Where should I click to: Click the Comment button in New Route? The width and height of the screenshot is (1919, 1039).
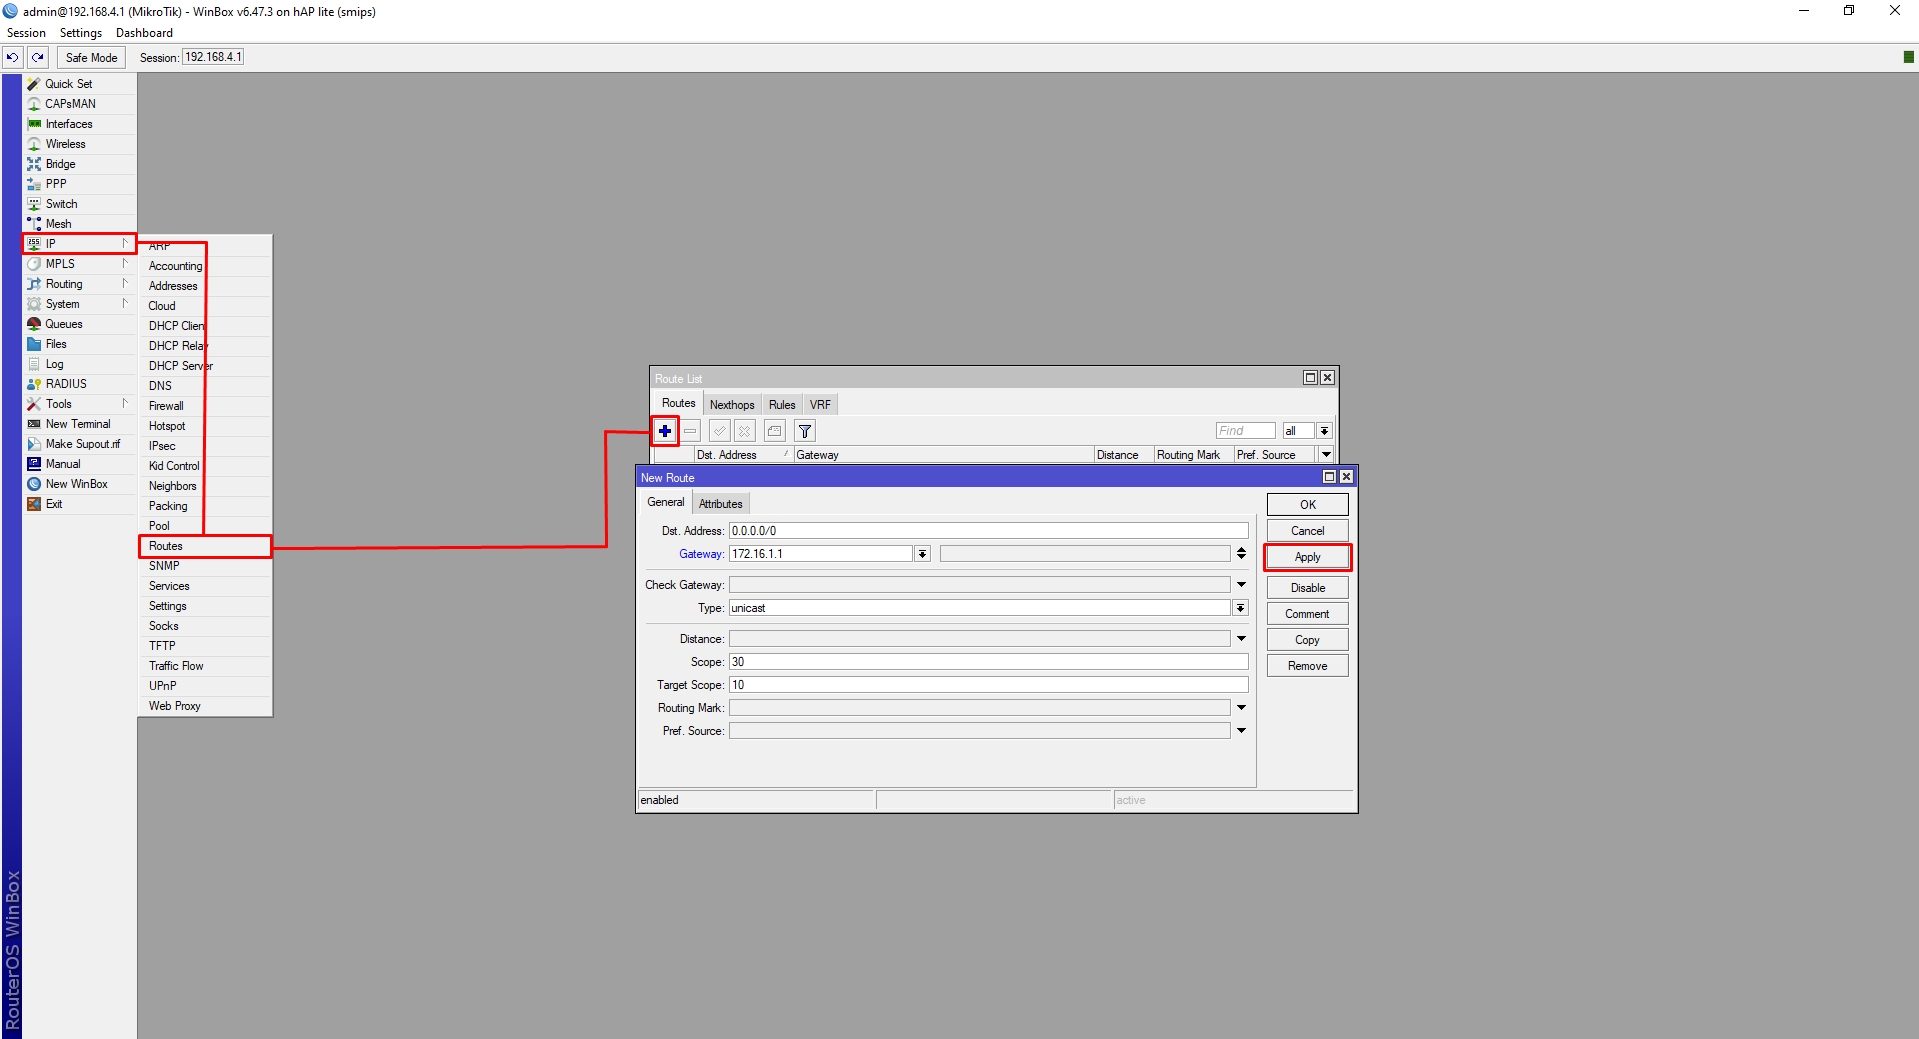(x=1307, y=614)
